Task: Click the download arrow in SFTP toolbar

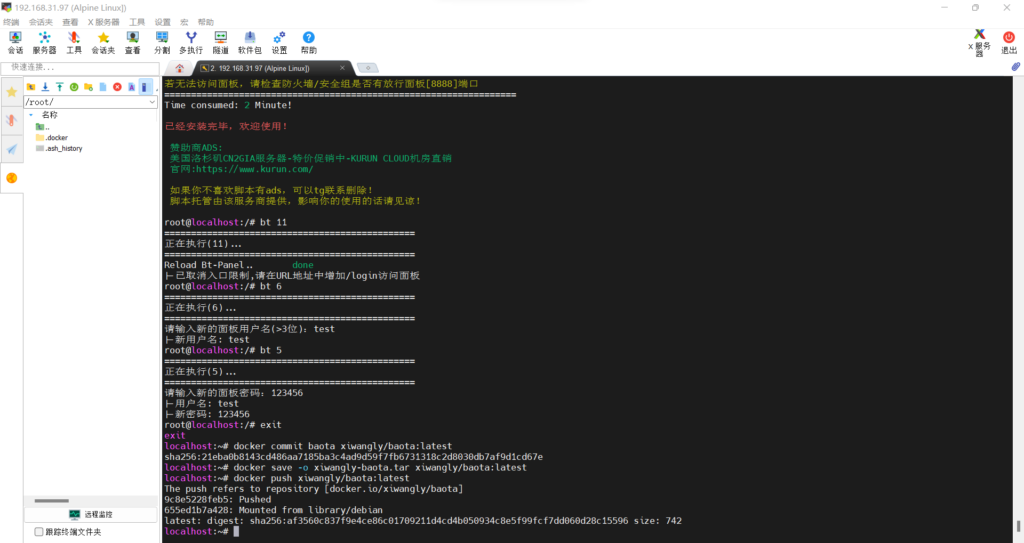Action: tap(45, 87)
